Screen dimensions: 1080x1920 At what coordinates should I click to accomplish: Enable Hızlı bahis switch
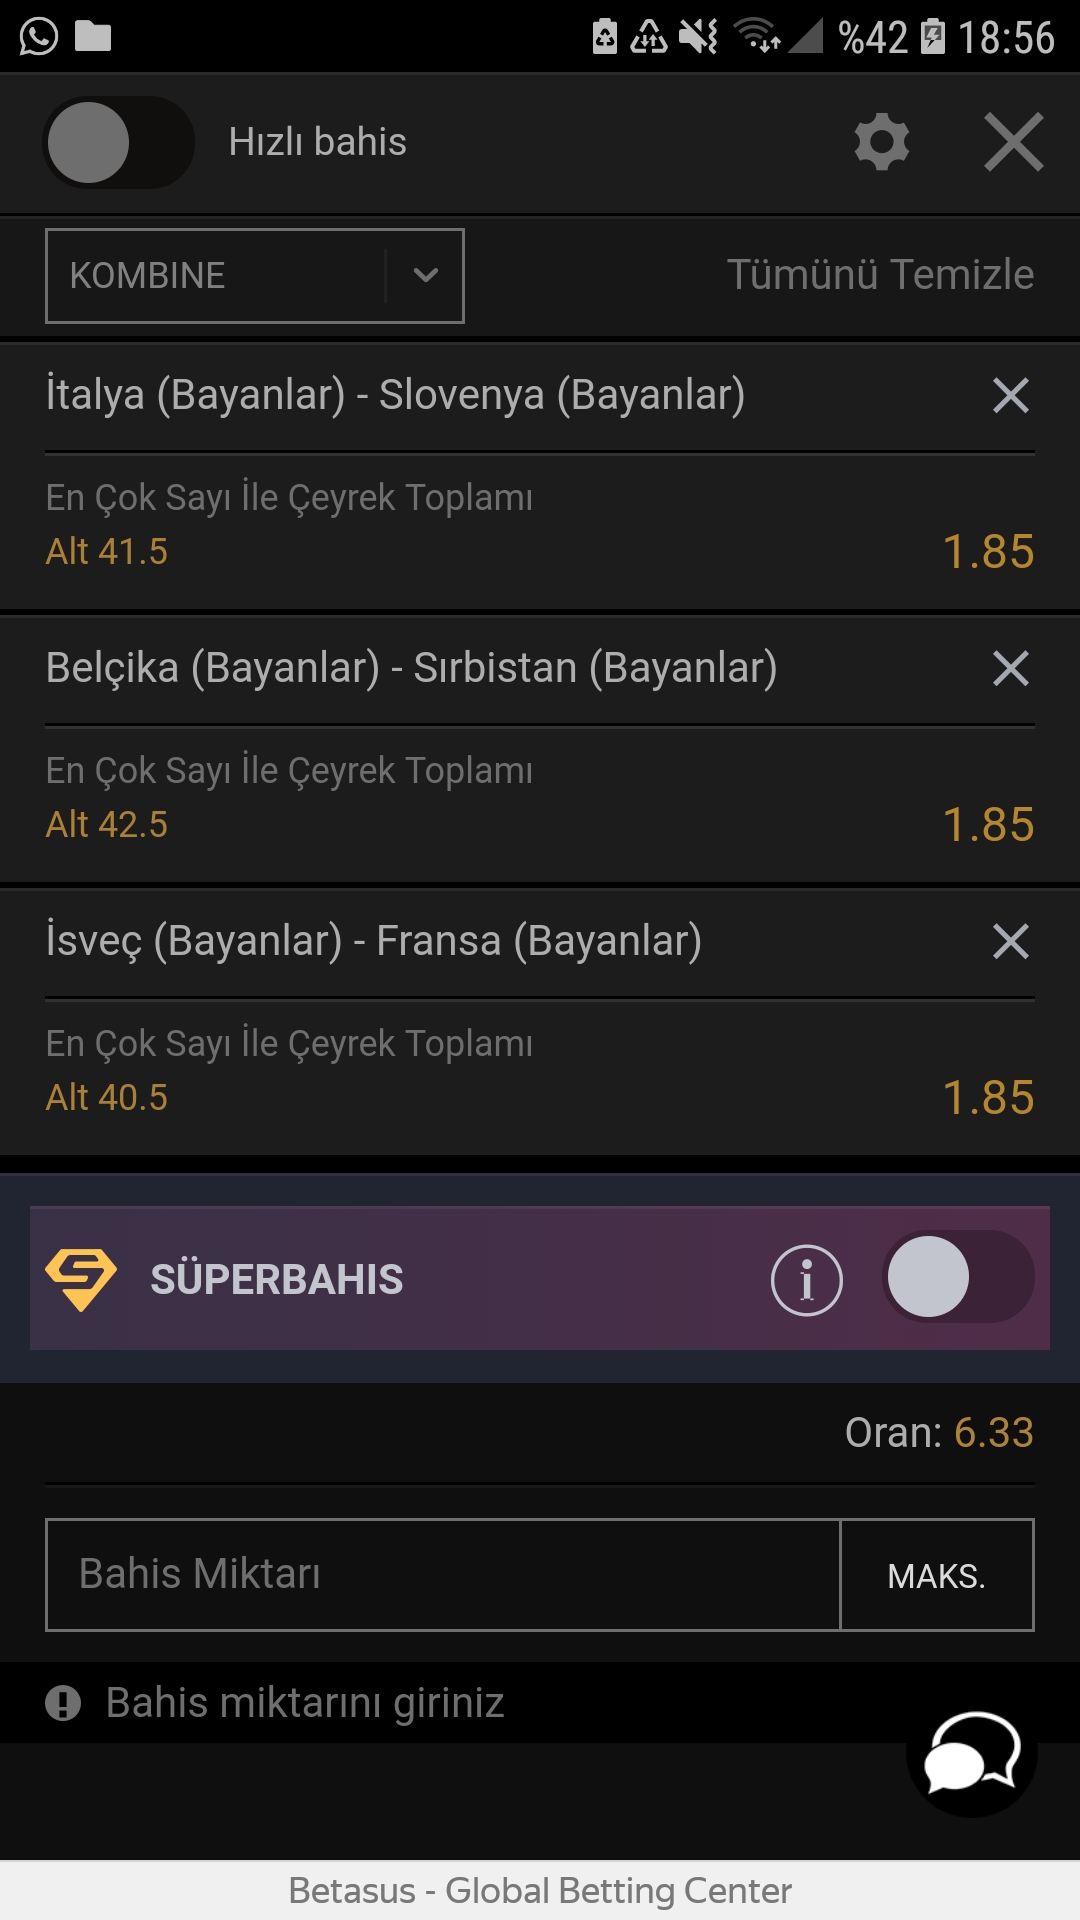118,142
